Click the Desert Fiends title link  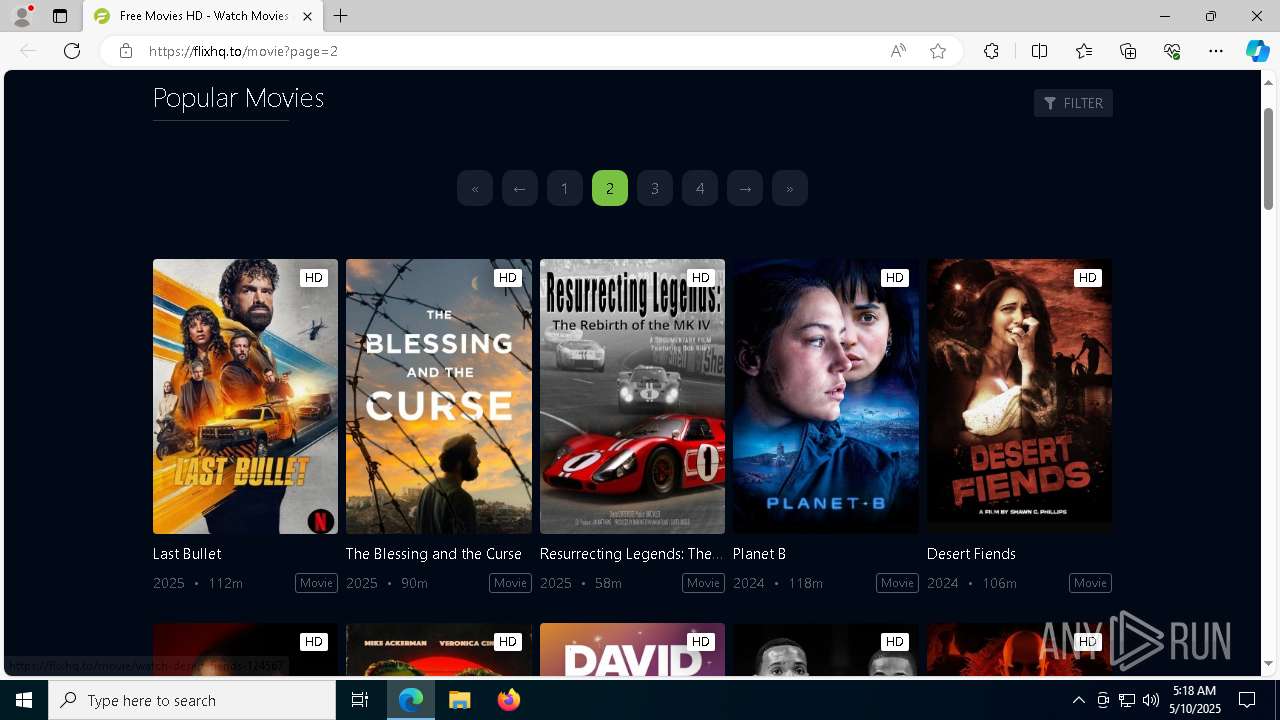pyautogui.click(x=971, y=553)
